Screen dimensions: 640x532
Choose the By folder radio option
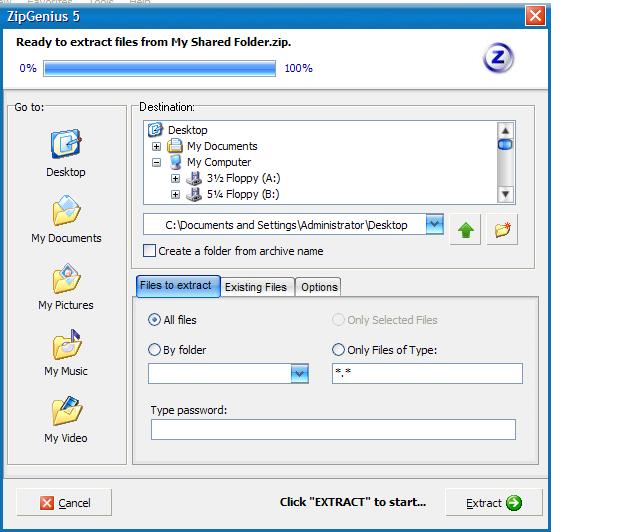(154, 350)
